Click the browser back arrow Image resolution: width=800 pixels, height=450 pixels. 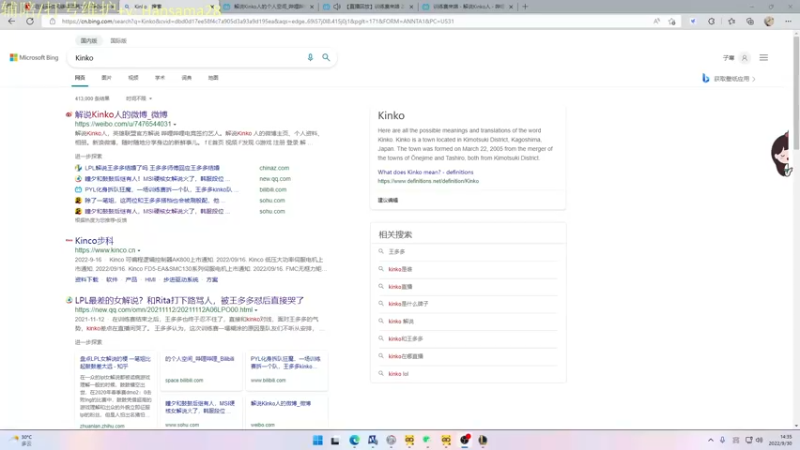pyautogui.click(x=12, y=21)
